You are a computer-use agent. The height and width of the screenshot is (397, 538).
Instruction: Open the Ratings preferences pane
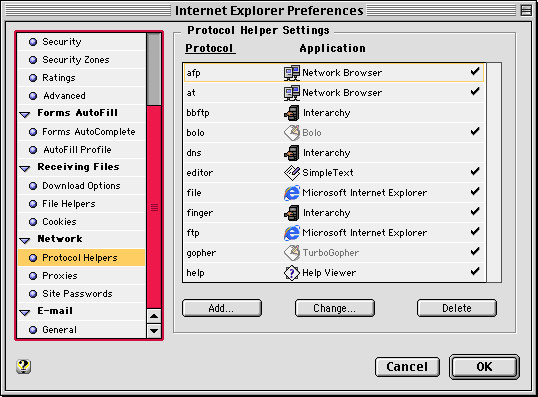[x=82, y=78]
